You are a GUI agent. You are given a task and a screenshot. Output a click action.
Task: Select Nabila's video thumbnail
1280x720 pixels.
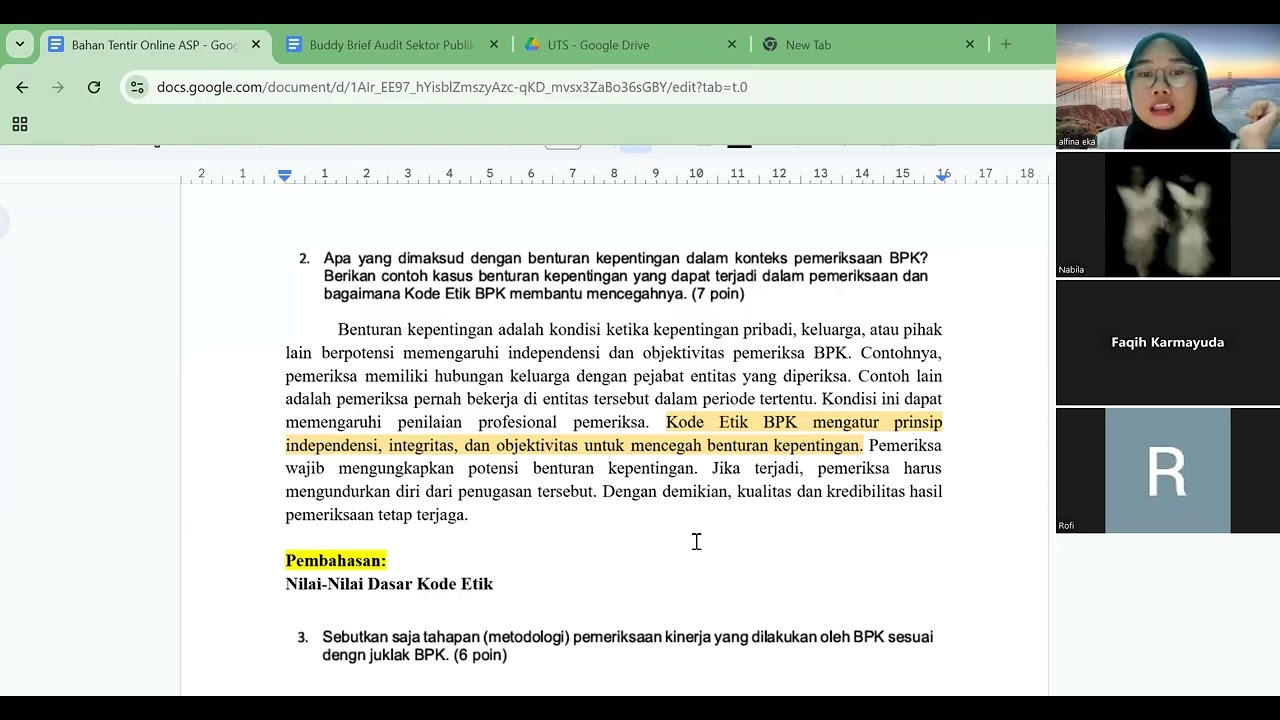click(x=1168, y=215)
